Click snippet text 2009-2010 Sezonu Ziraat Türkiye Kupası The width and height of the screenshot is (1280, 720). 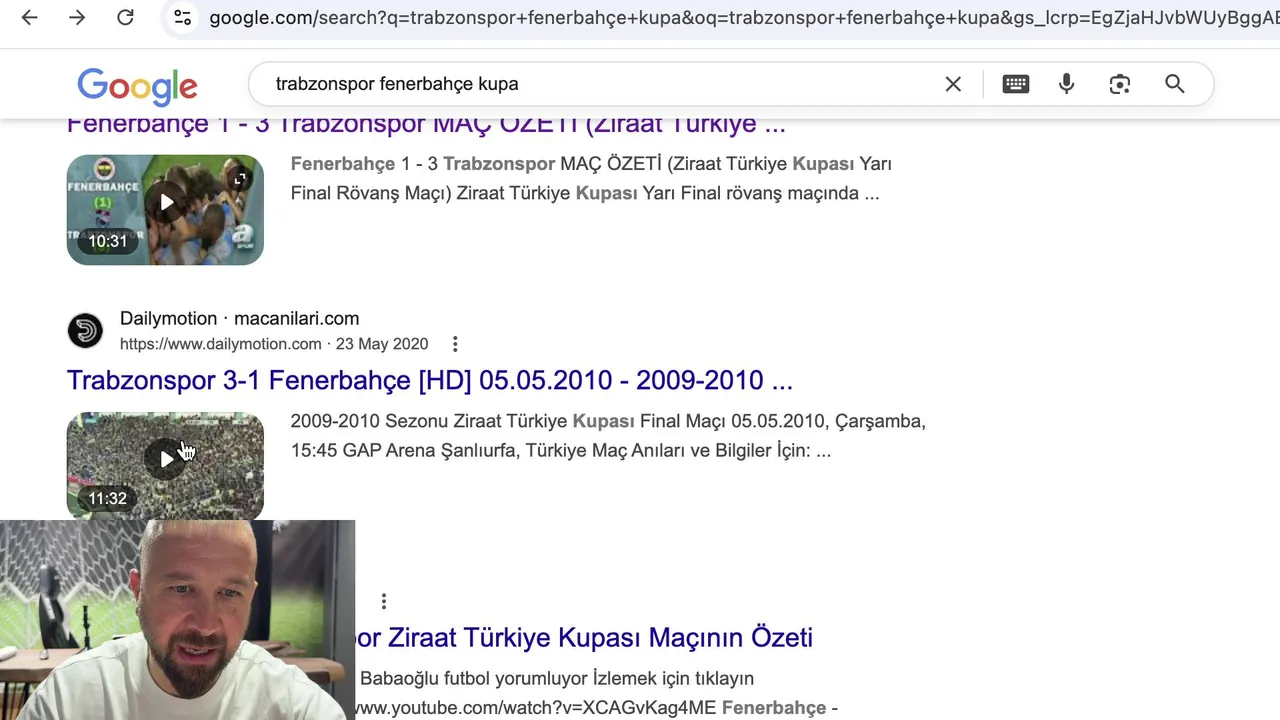tap(463, 421)
